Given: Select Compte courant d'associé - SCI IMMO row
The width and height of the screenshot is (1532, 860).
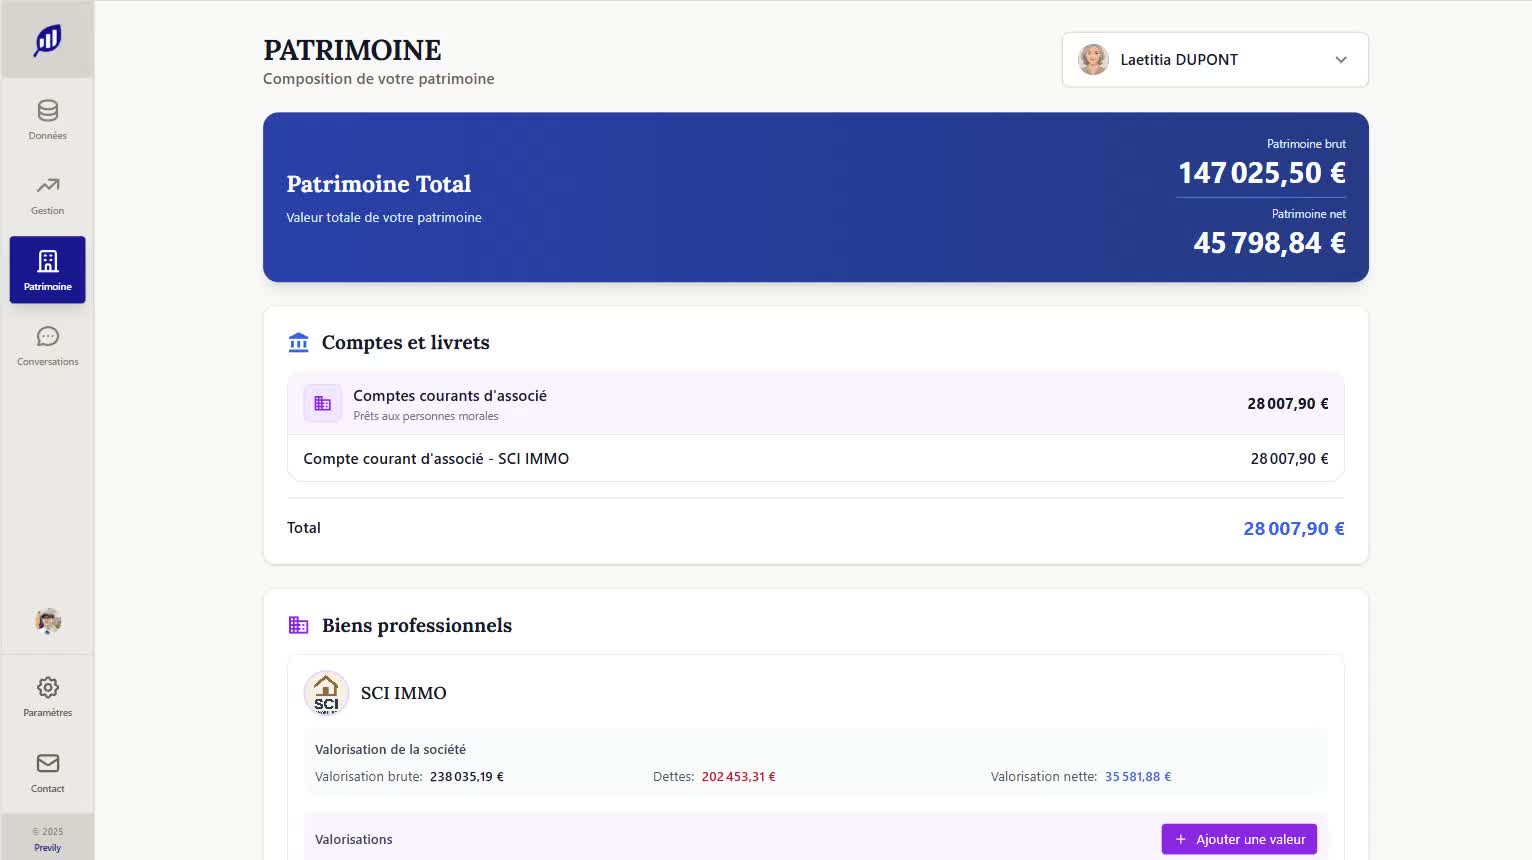Looking at the screenshot, I should [815, 459].
